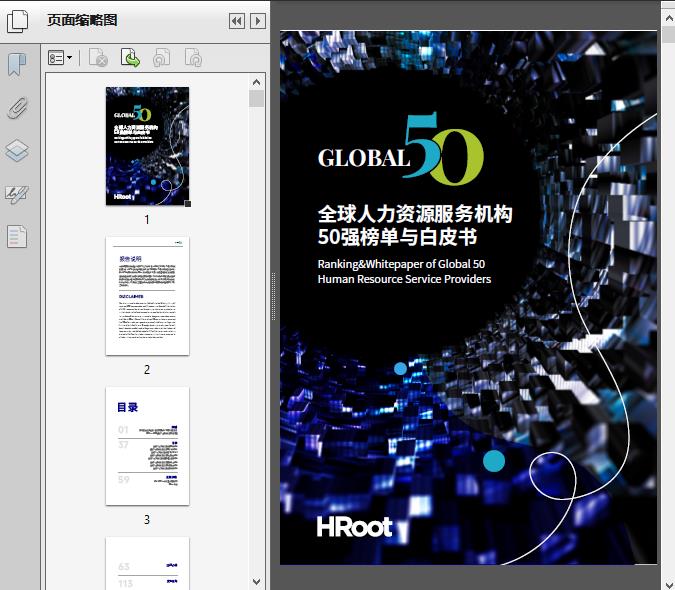Select the partially visible page 4 thumbnail

148,563
